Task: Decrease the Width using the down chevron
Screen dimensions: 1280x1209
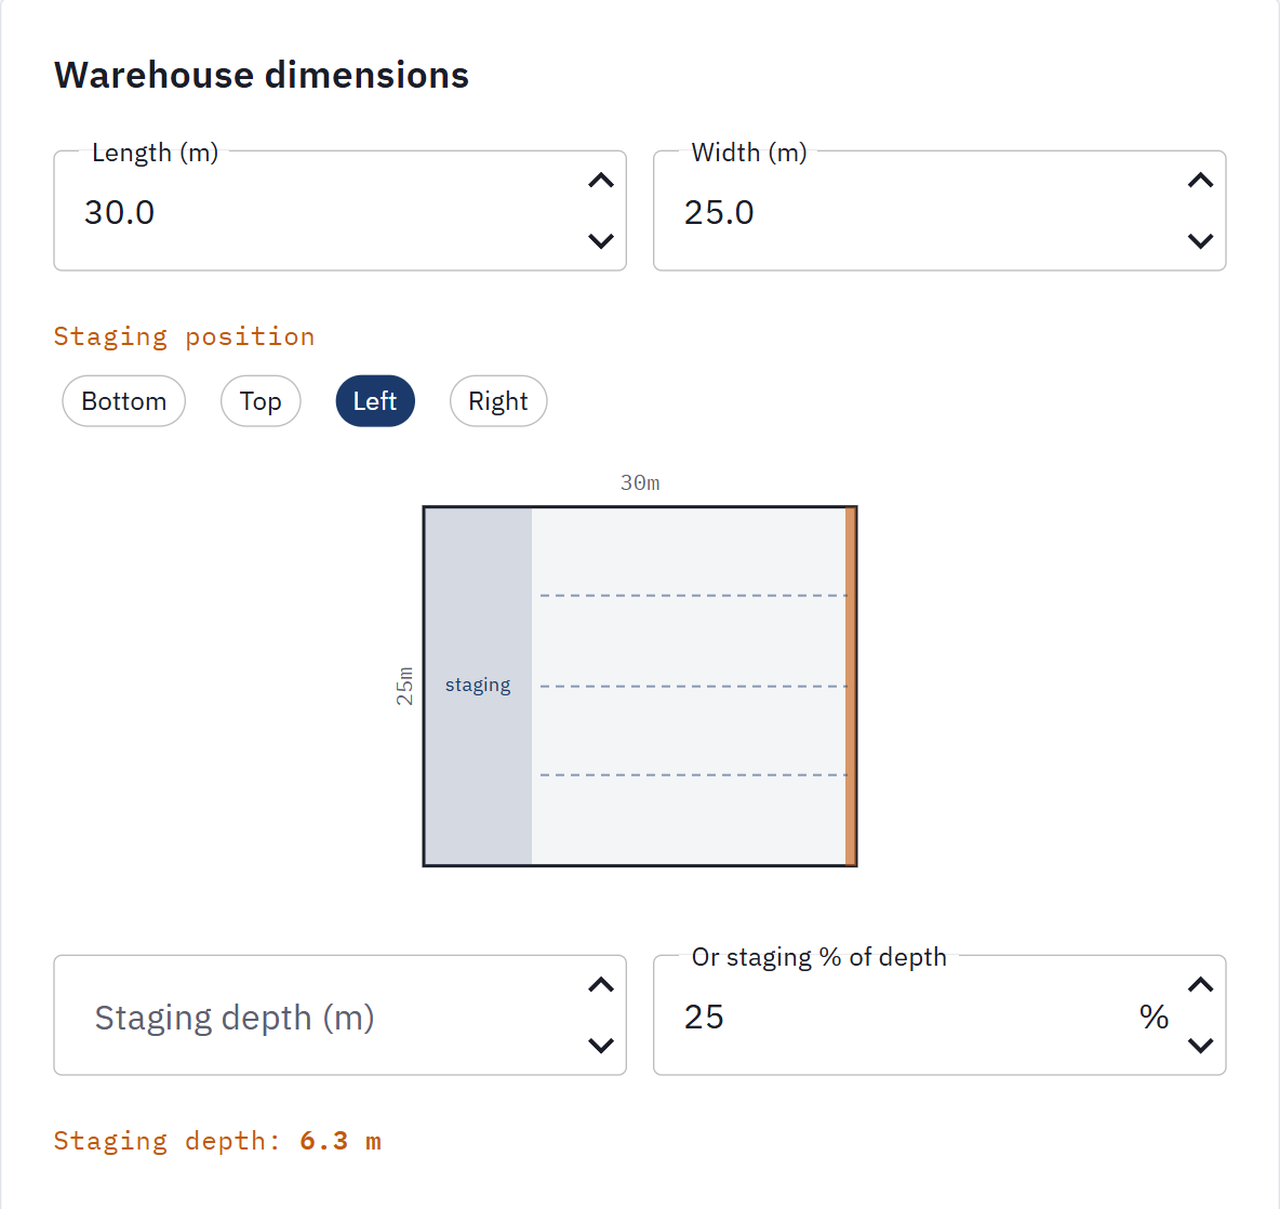Action: (1200, 241)
